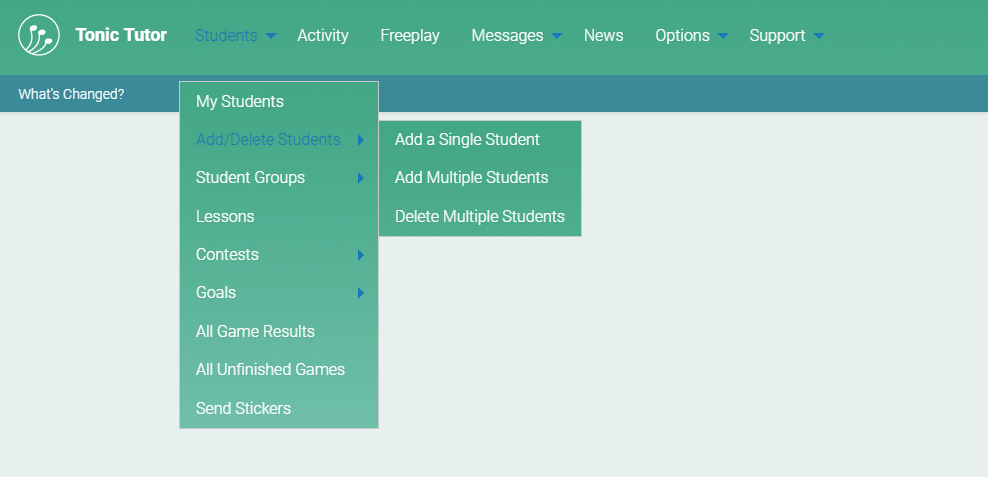
Task: Expand the Support menu arrow
Action: 819,37
